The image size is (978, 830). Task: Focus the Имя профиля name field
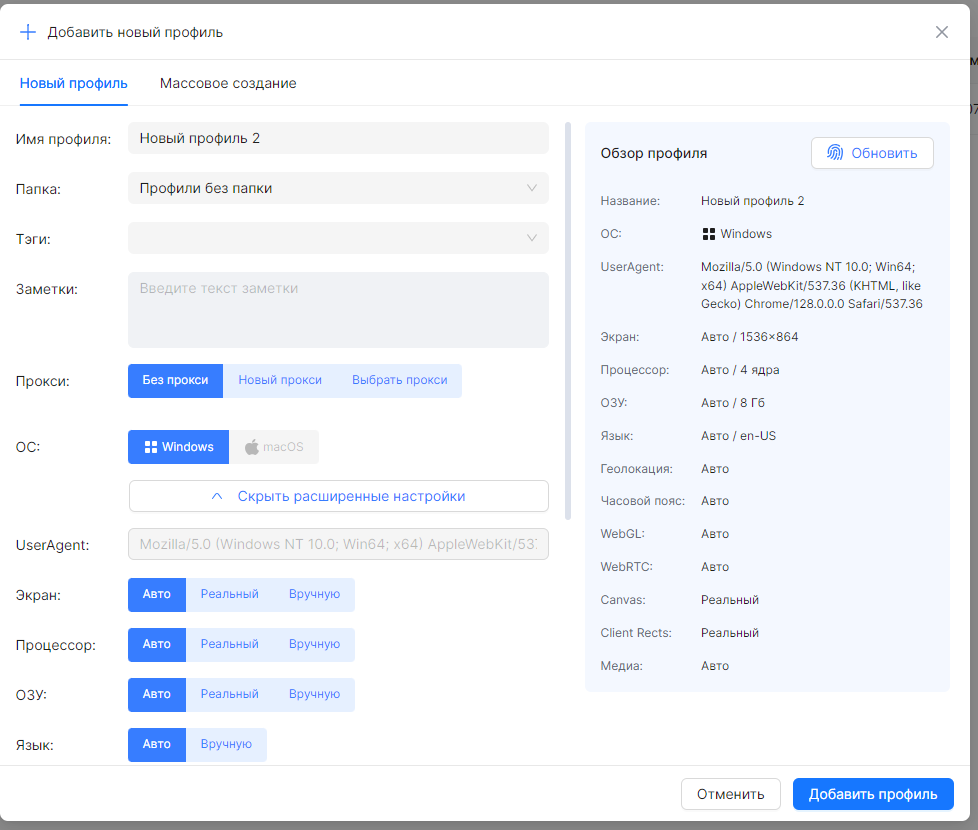pos(338,138)
